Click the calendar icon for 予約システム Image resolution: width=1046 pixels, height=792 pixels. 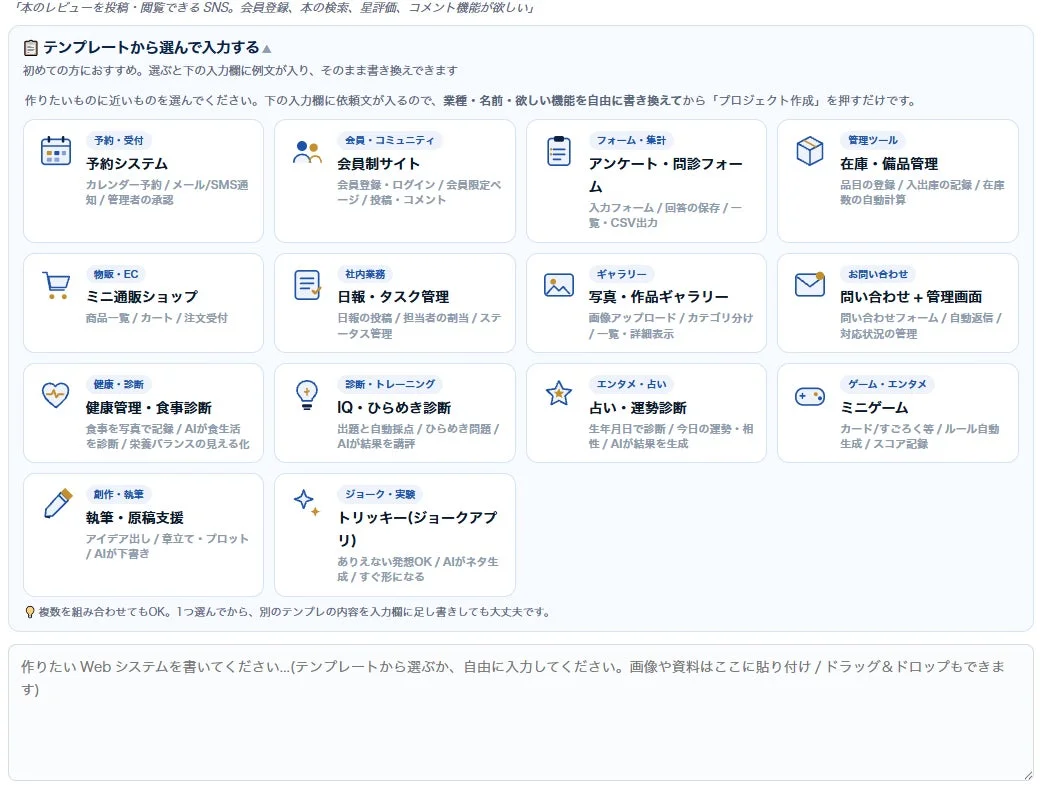(56, 151)
